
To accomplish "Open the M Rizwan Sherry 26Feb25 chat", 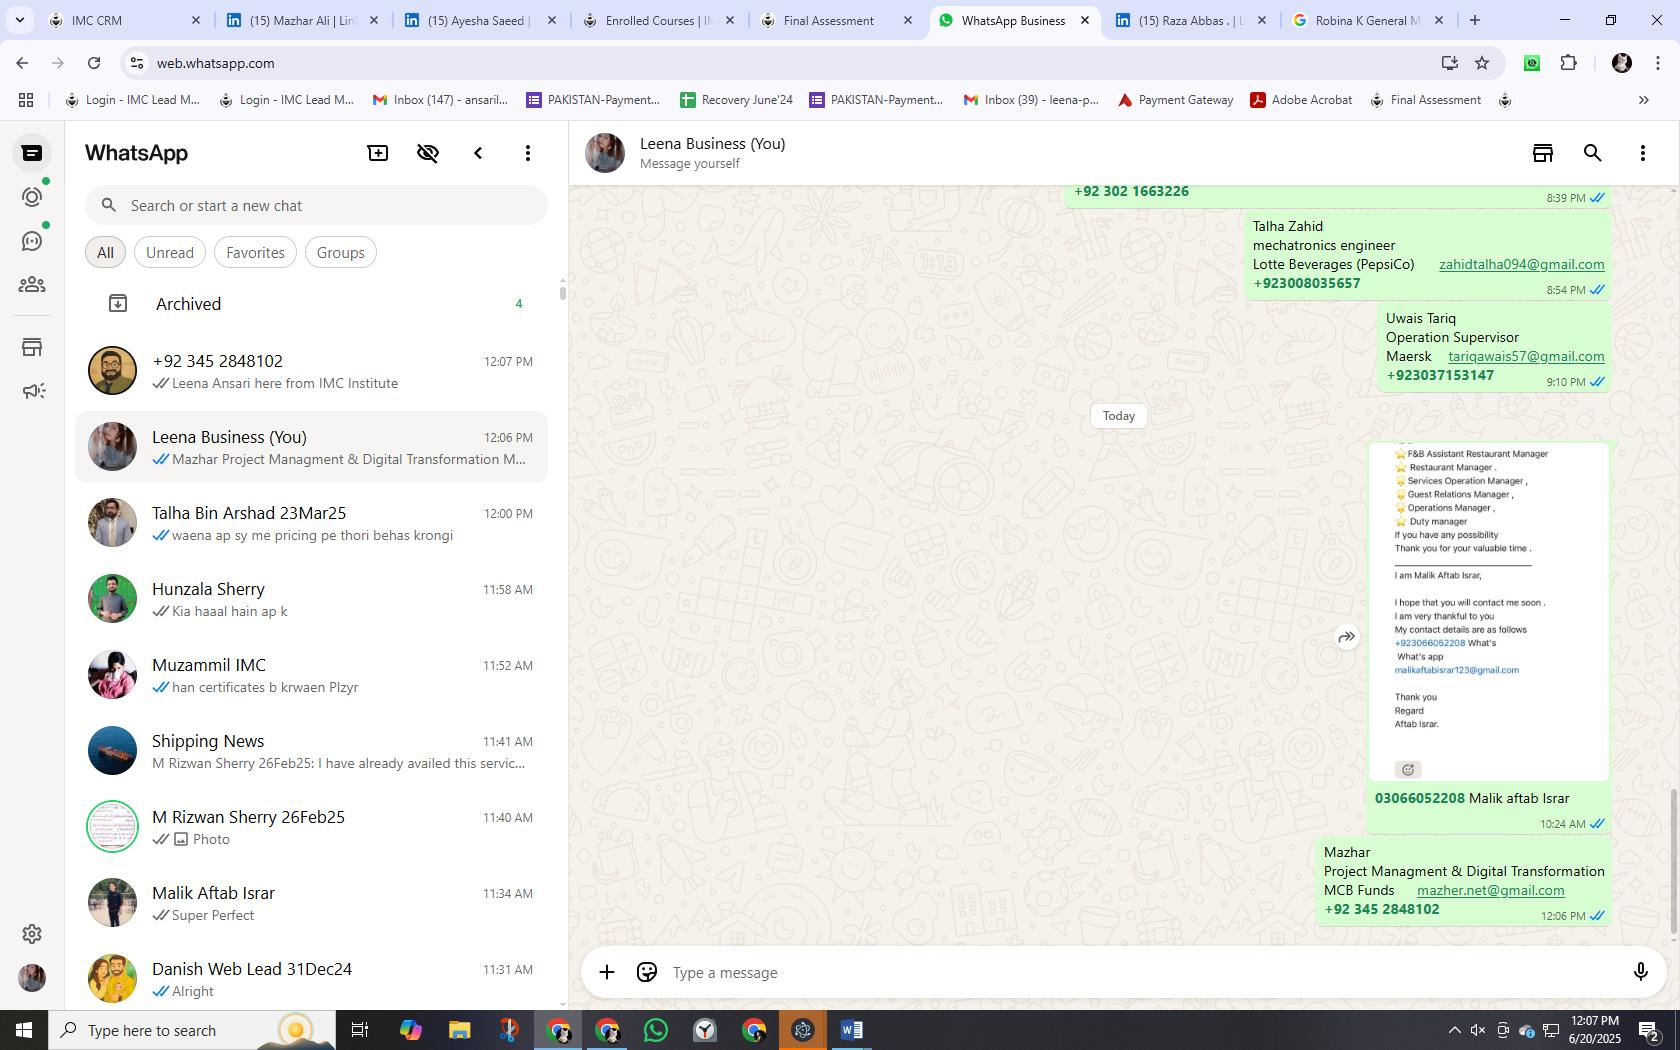I will (312, 827).
